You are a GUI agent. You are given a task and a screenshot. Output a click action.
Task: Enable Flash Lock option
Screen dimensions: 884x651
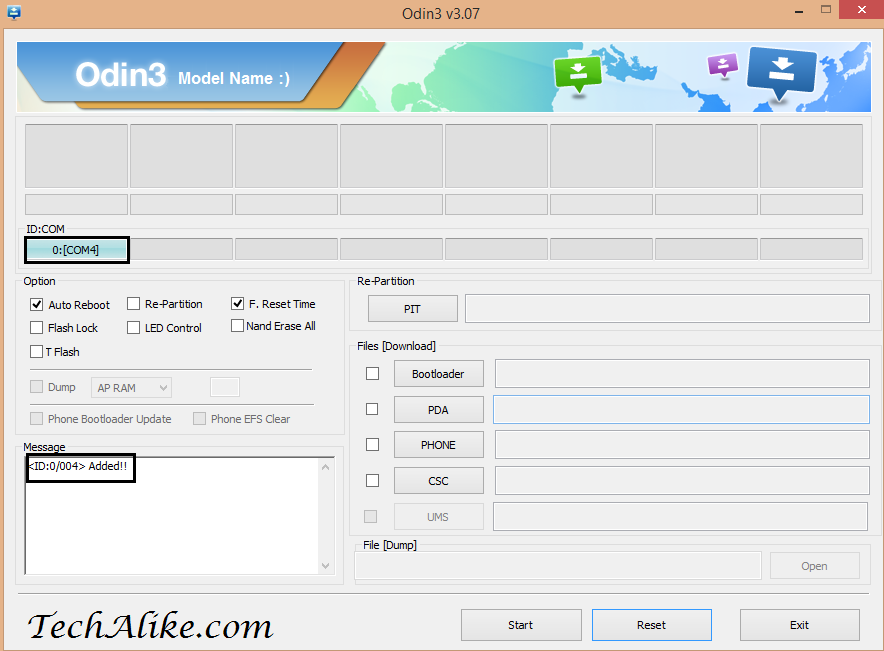pos(37,327)
